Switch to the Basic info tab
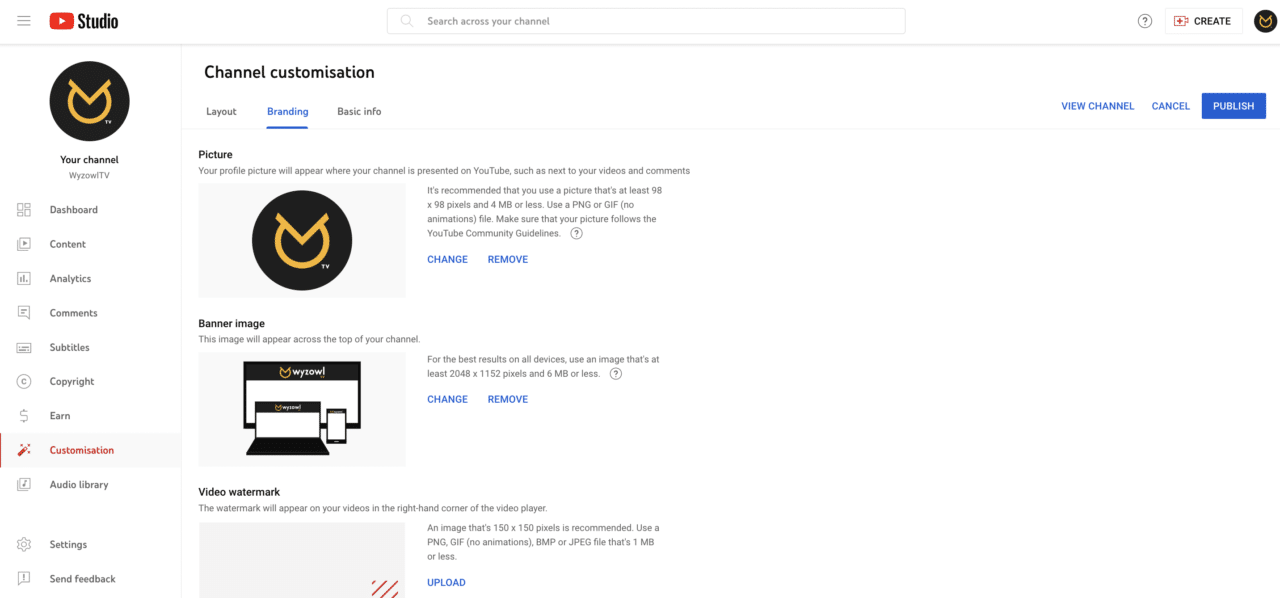 359,111
